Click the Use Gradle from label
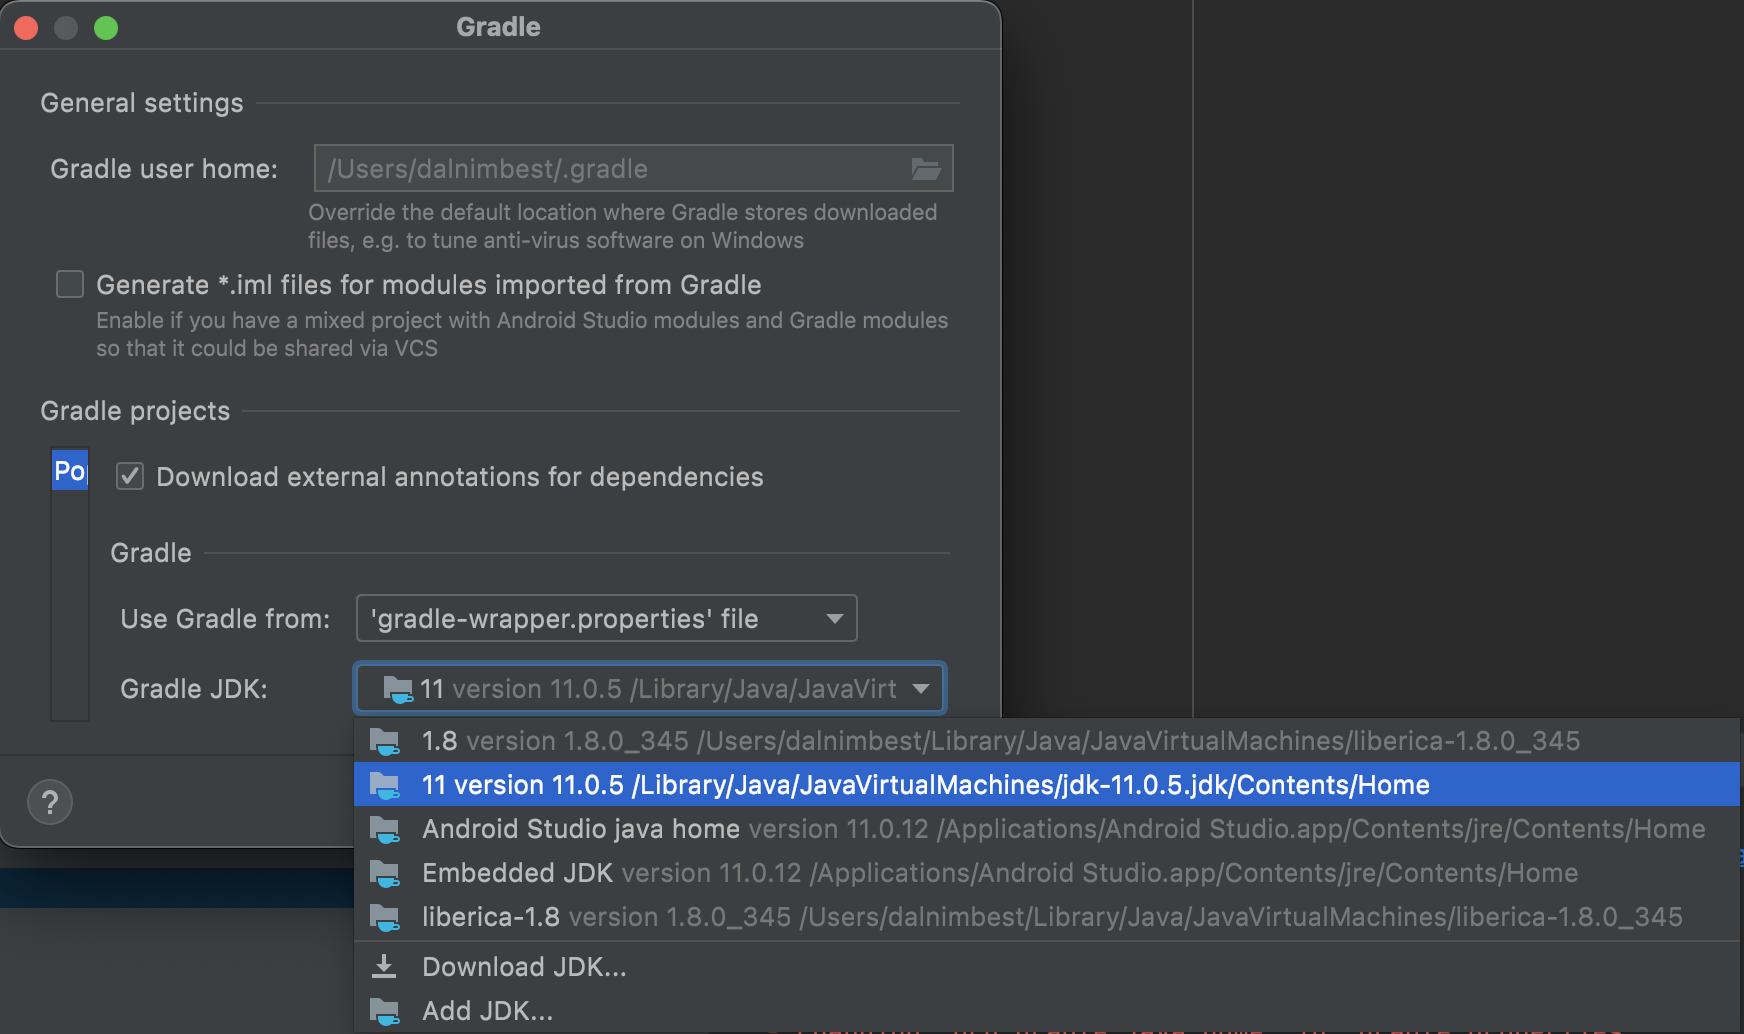The width and height of the screenshot is (1744, 1034). (x=225, y=619)
